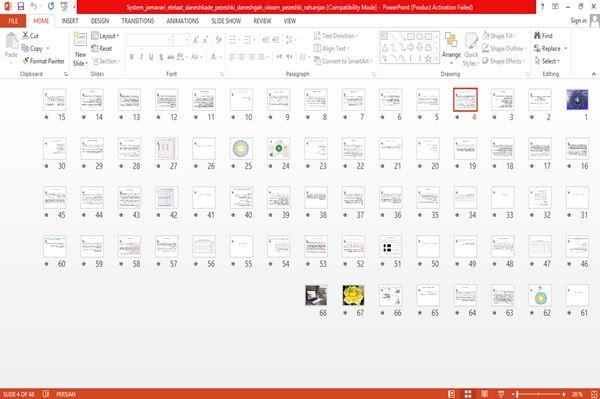Viewport: 600px width, 399px height.
Task: Open Shape Effects menu
Action: click(x=503, y=61)
